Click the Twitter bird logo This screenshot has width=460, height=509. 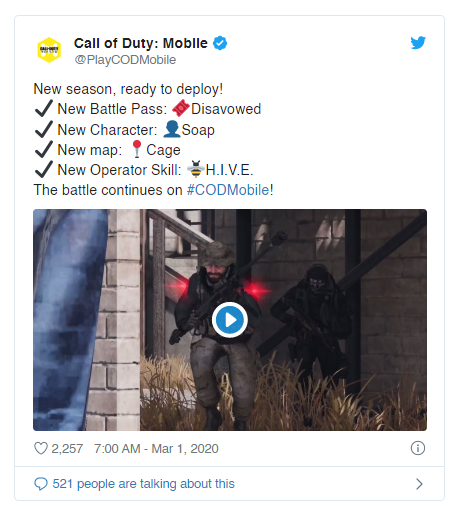[418, 43]
